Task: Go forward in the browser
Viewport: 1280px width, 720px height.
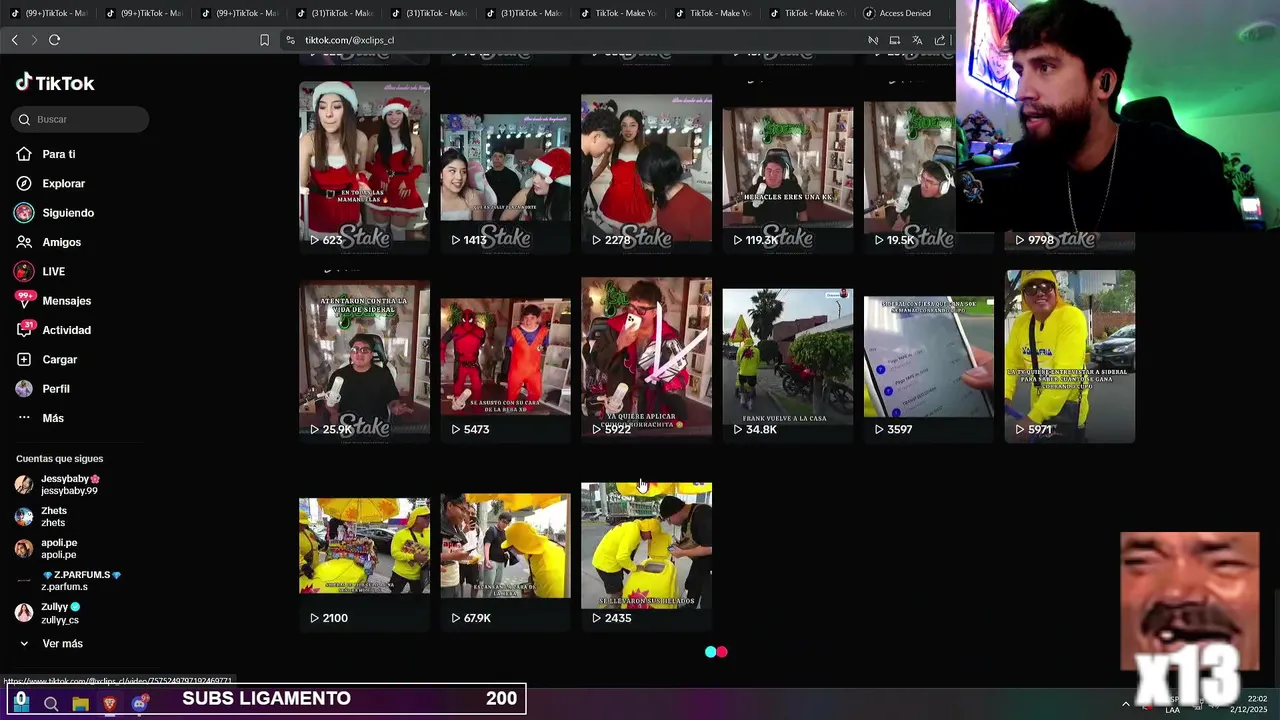Action: (34, 40)
